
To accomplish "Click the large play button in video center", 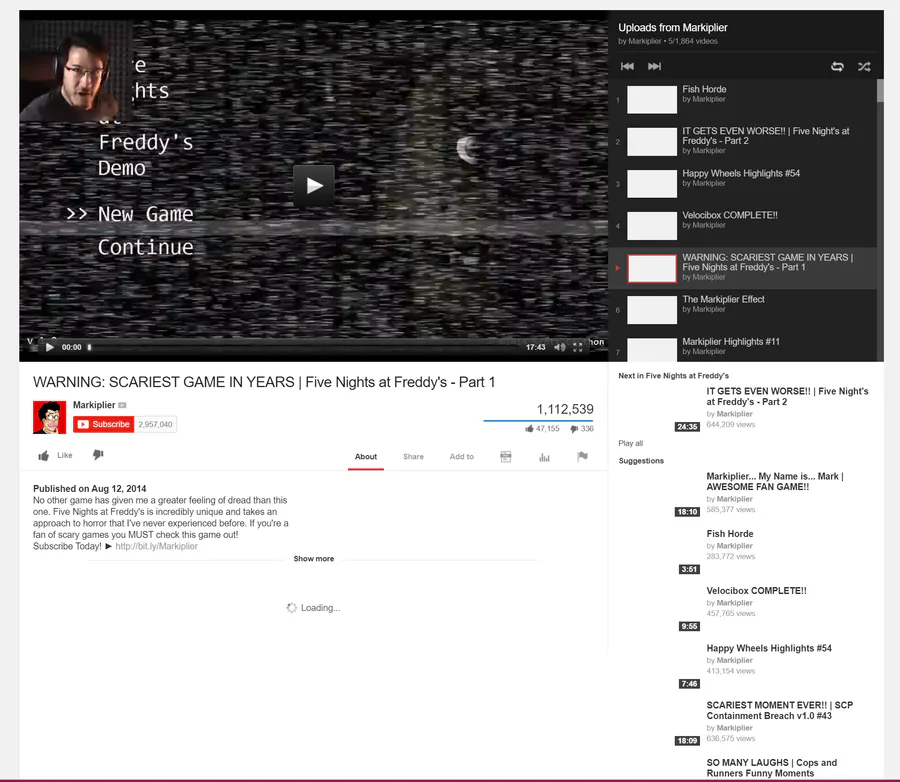I will pos(314,185).
